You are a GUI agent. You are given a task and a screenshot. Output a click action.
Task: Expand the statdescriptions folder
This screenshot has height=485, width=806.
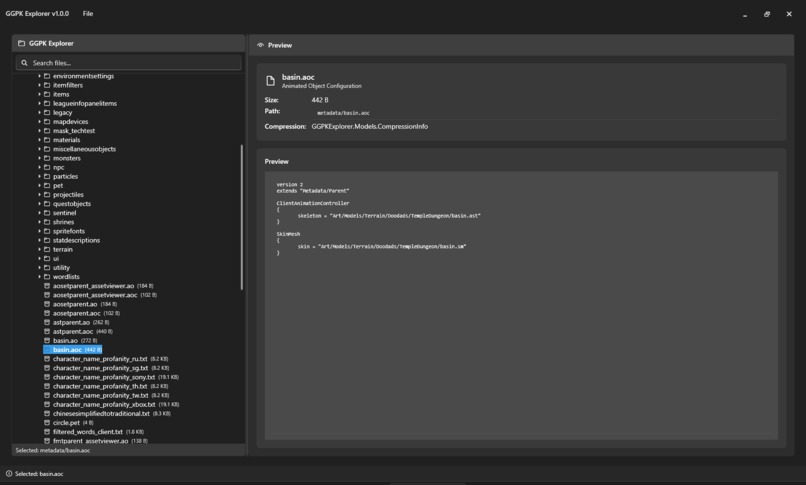(39, 240)
